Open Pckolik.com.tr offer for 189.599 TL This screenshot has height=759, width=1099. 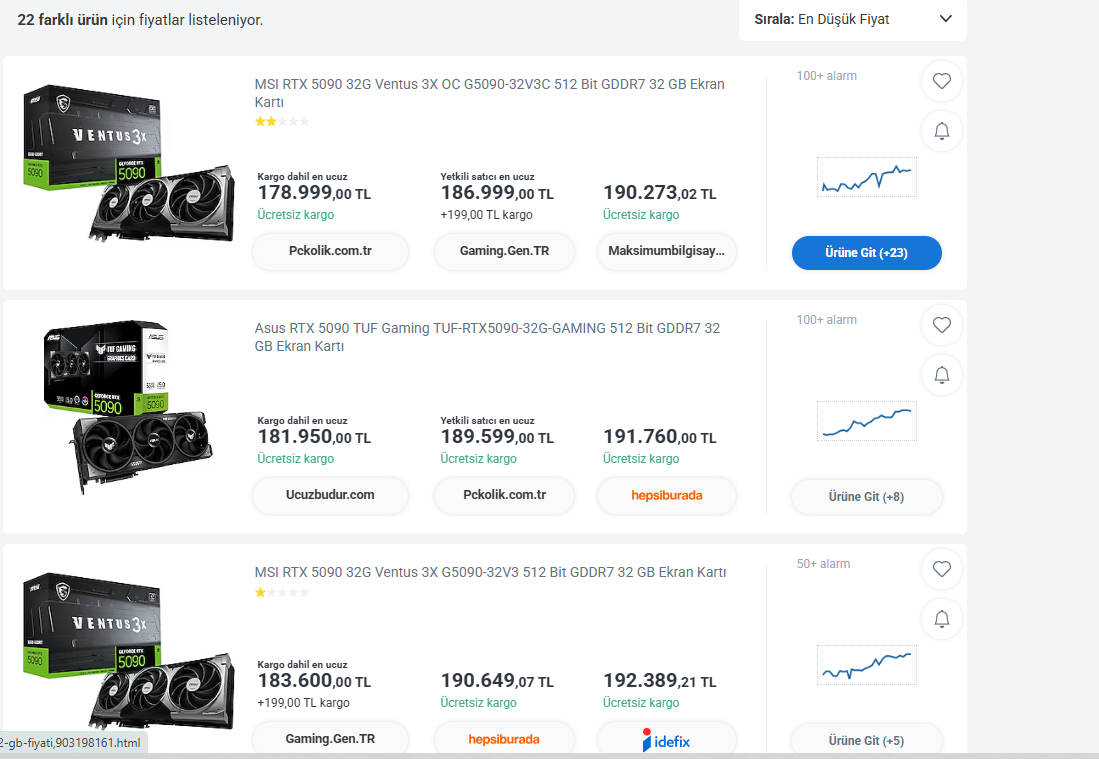pyautogui.click(x=504, y=495)
